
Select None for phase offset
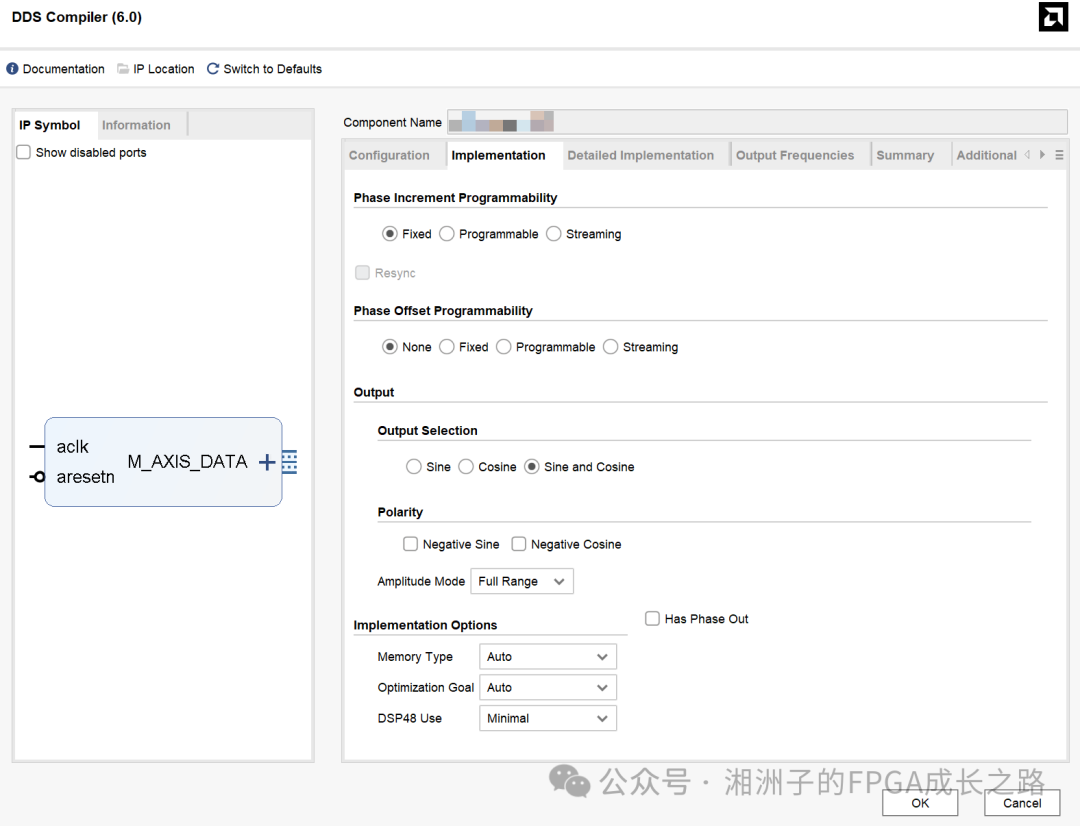tap(390, 347)
